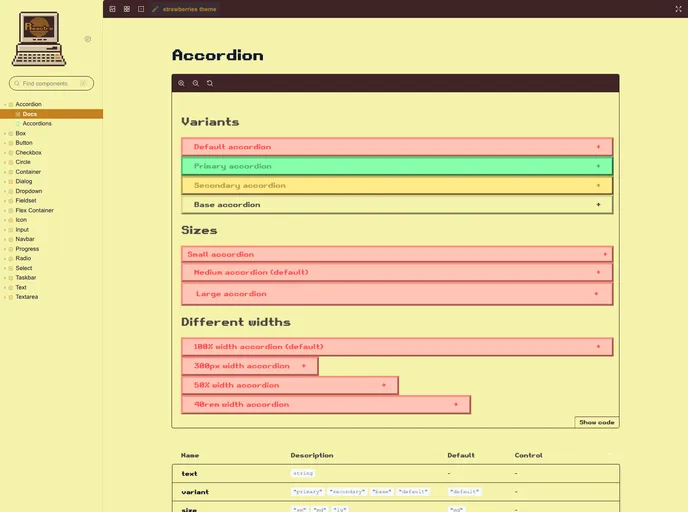This screenshot has height=512, width=688.
Task: Expand the Default accordion
Action: 397,147
